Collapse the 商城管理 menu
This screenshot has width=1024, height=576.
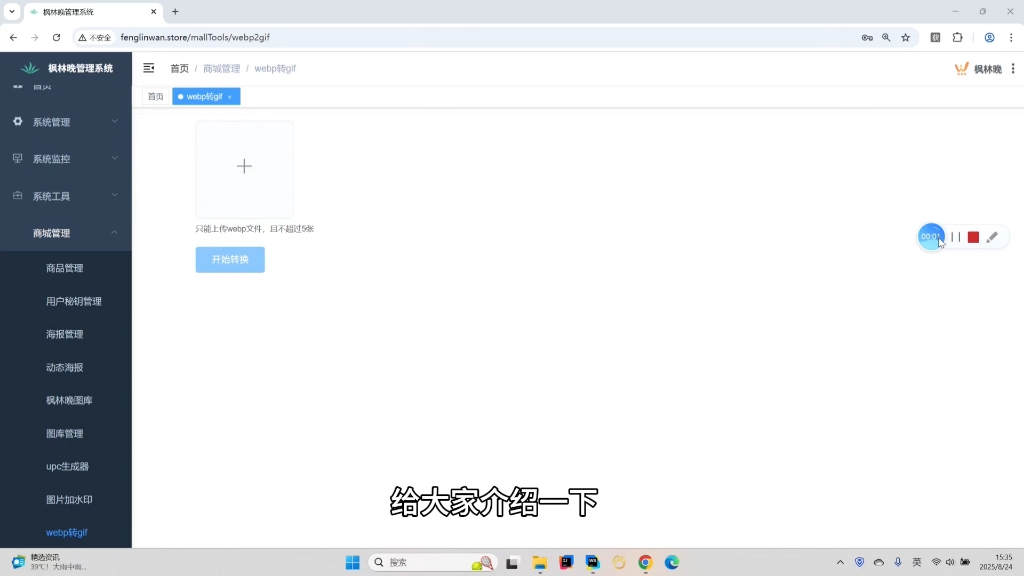point(65,233)
